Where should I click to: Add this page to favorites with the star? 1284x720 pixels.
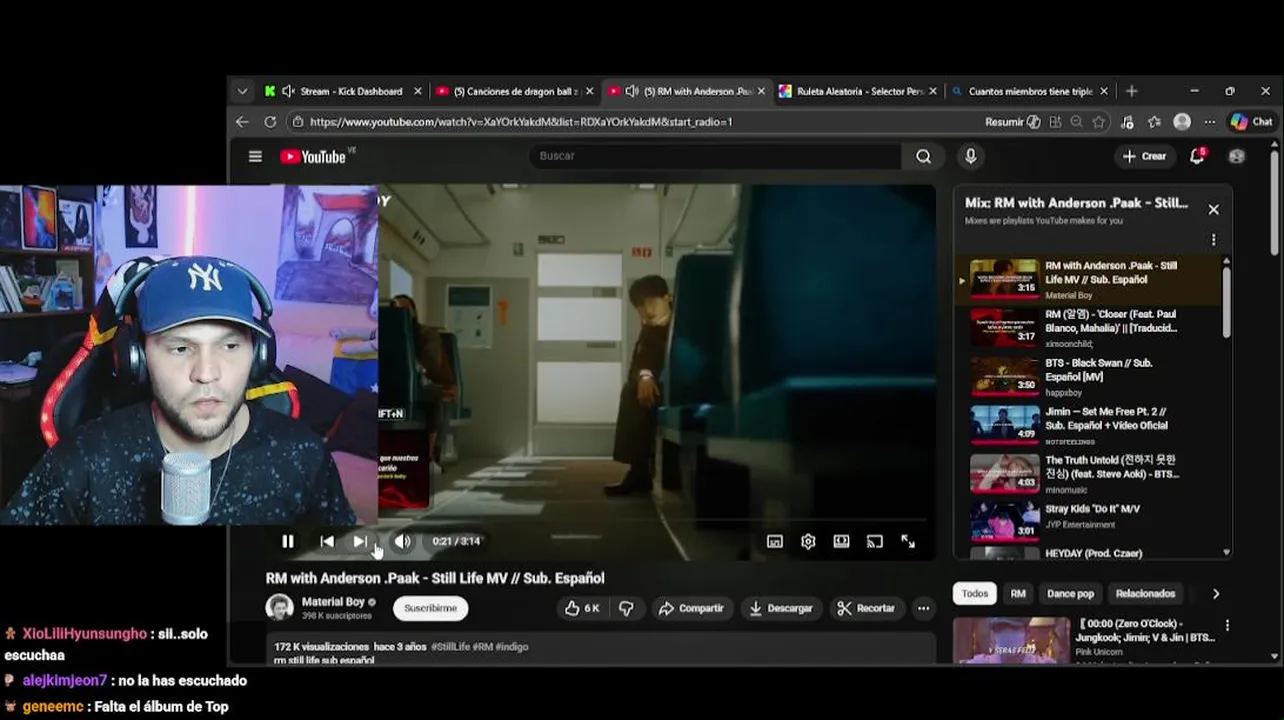1099,122
